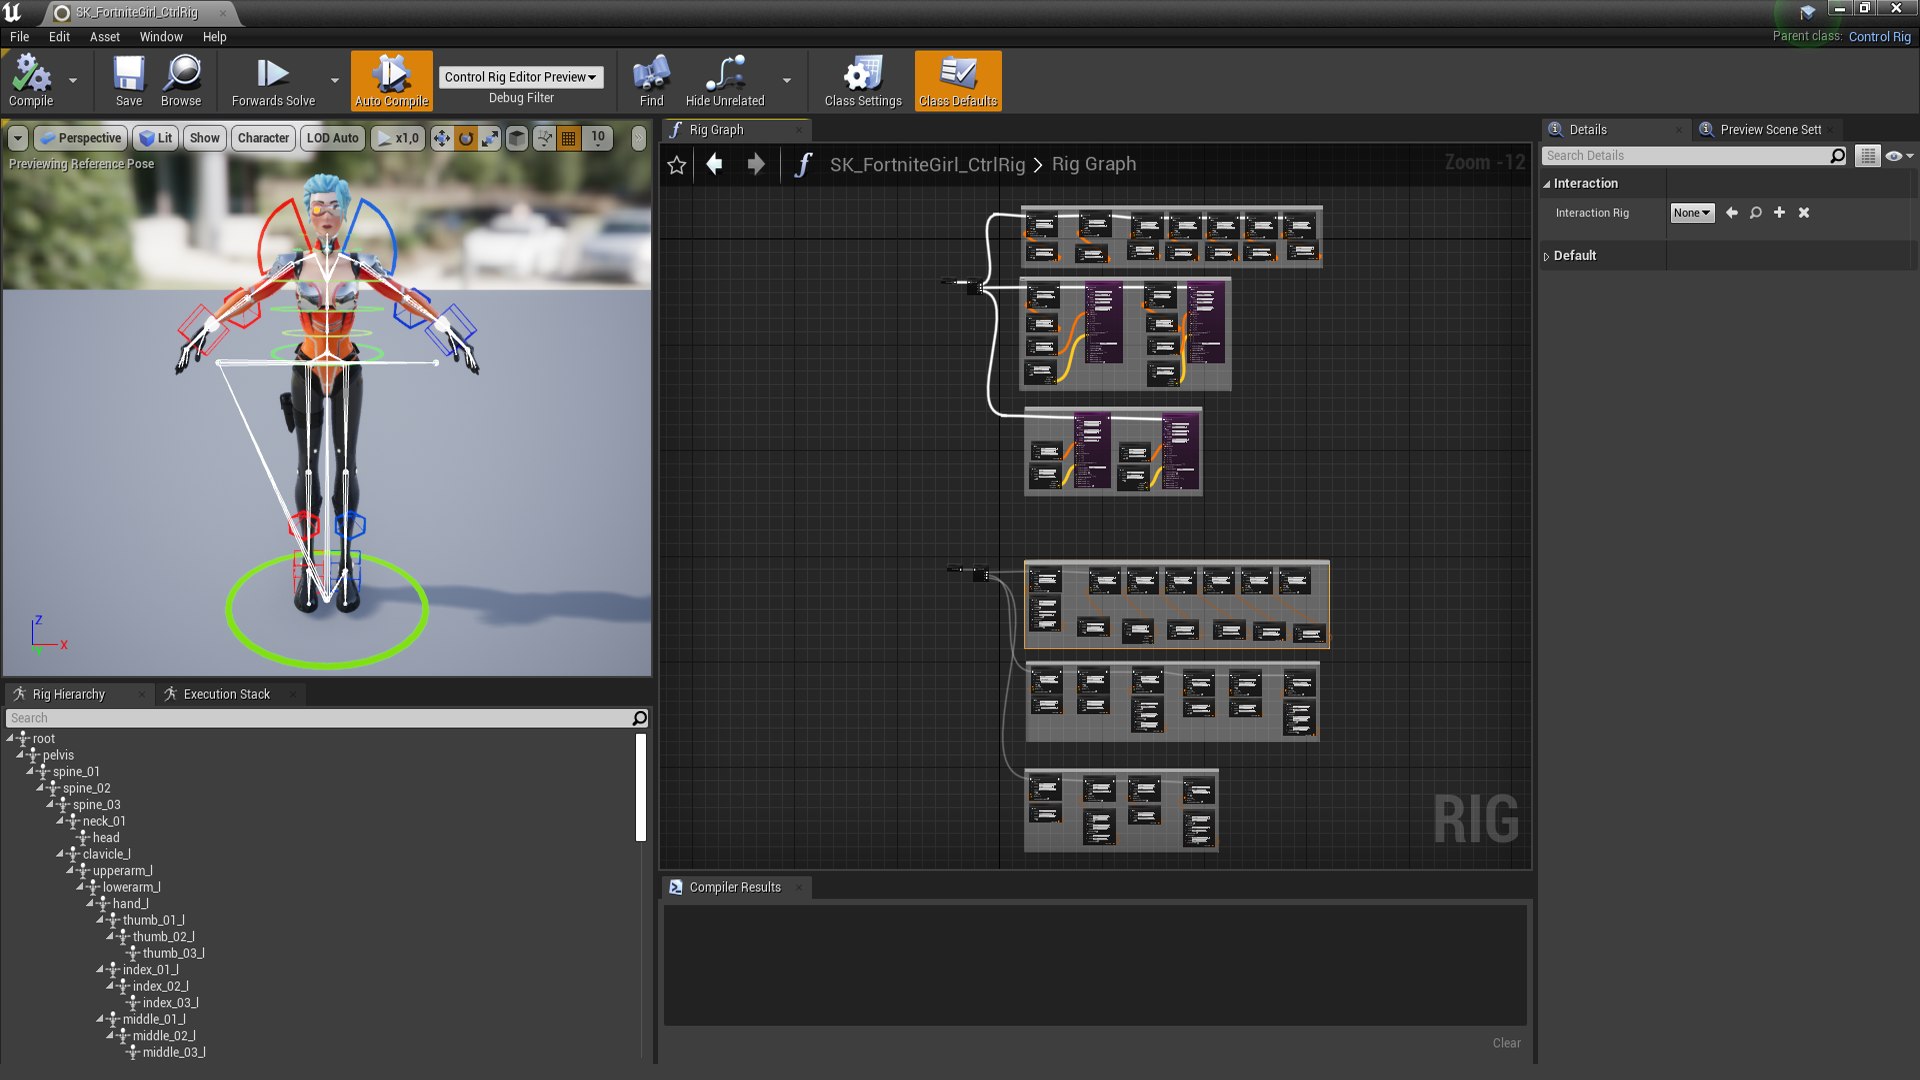Navigate forward in Rig Graph history
1920x1080 pixels.
(x=756, y=164)
